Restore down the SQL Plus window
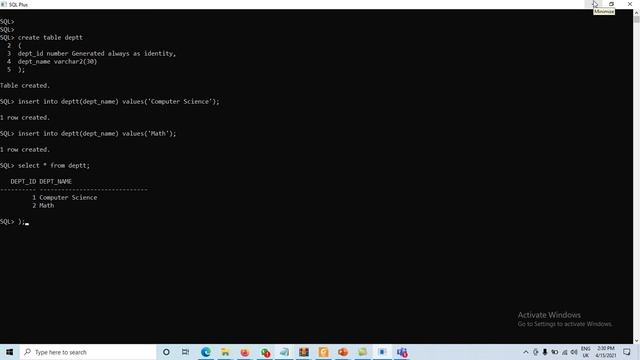This screenshot has height=360, width=640. (x=611, y=4)
